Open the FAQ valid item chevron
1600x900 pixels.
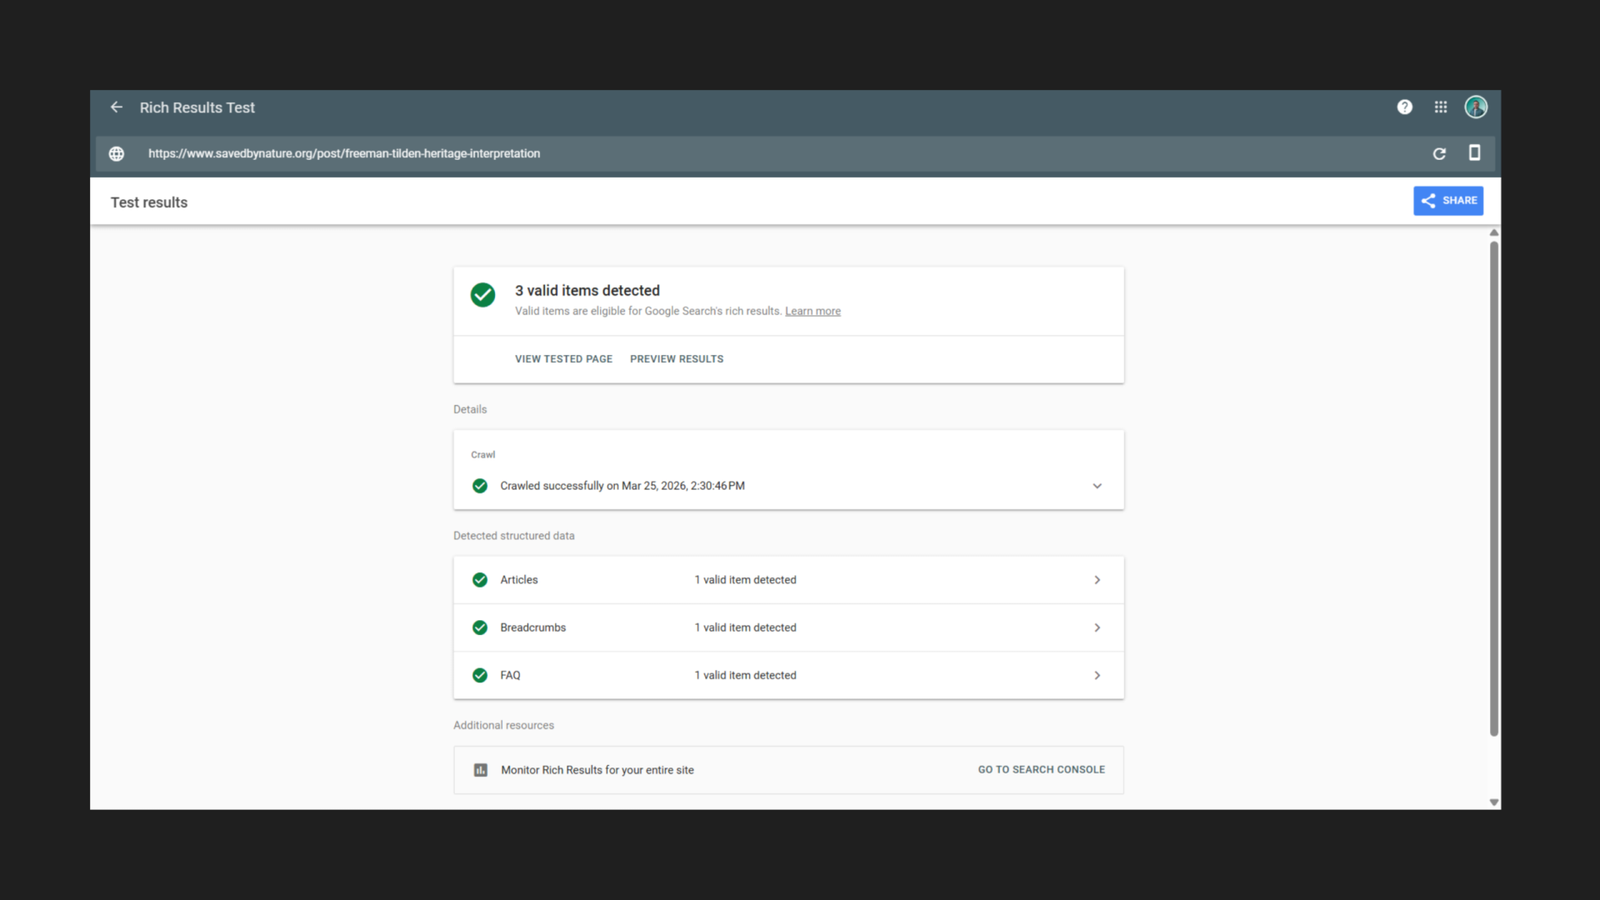(1097, 676)
